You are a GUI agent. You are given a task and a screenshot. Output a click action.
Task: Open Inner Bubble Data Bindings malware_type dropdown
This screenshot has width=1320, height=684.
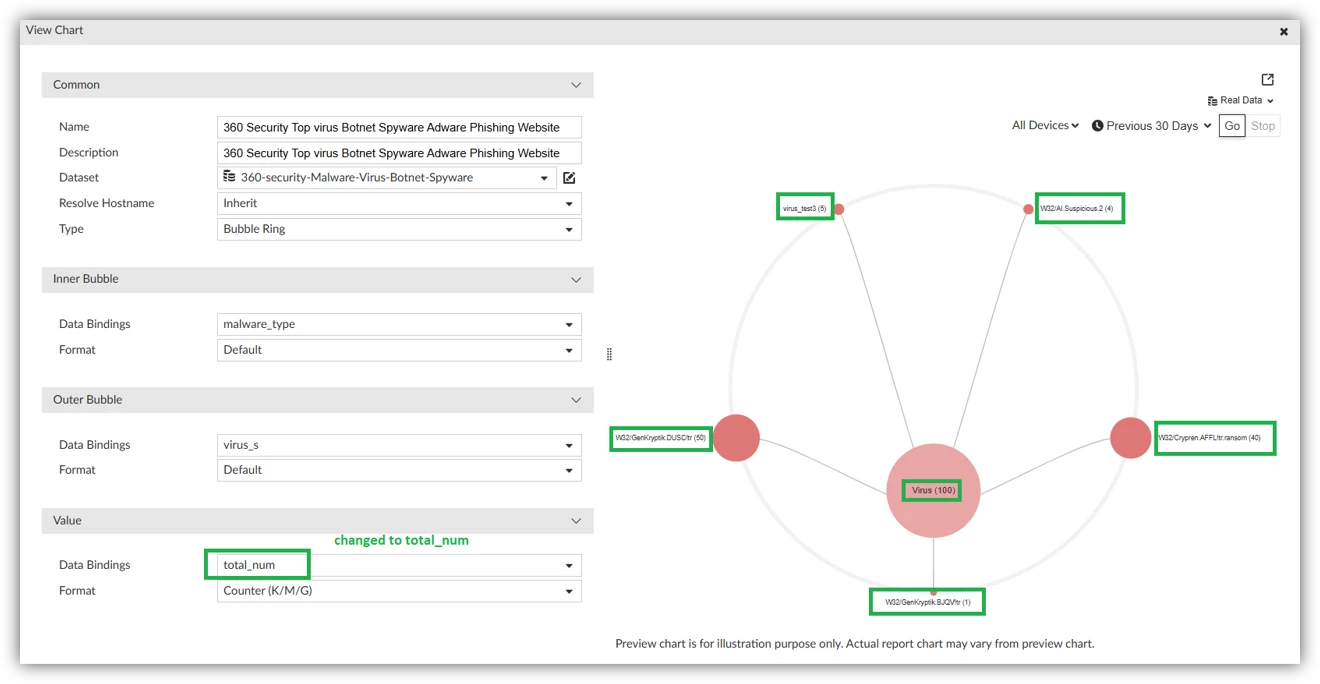(x=399, y=324)
